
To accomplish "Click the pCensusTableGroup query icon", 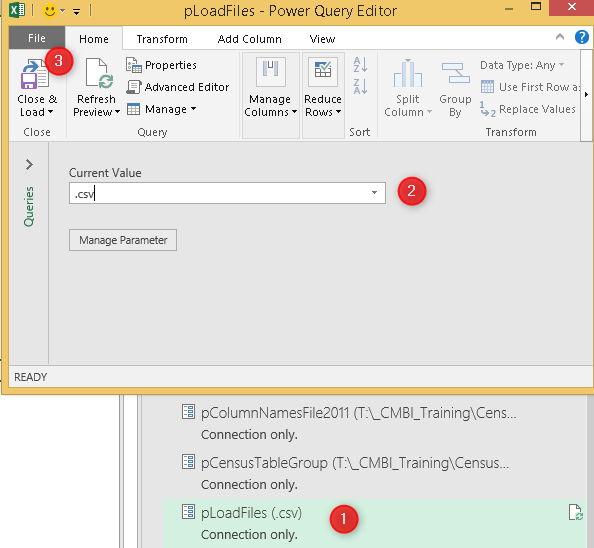I will click(x=188, y=462).
